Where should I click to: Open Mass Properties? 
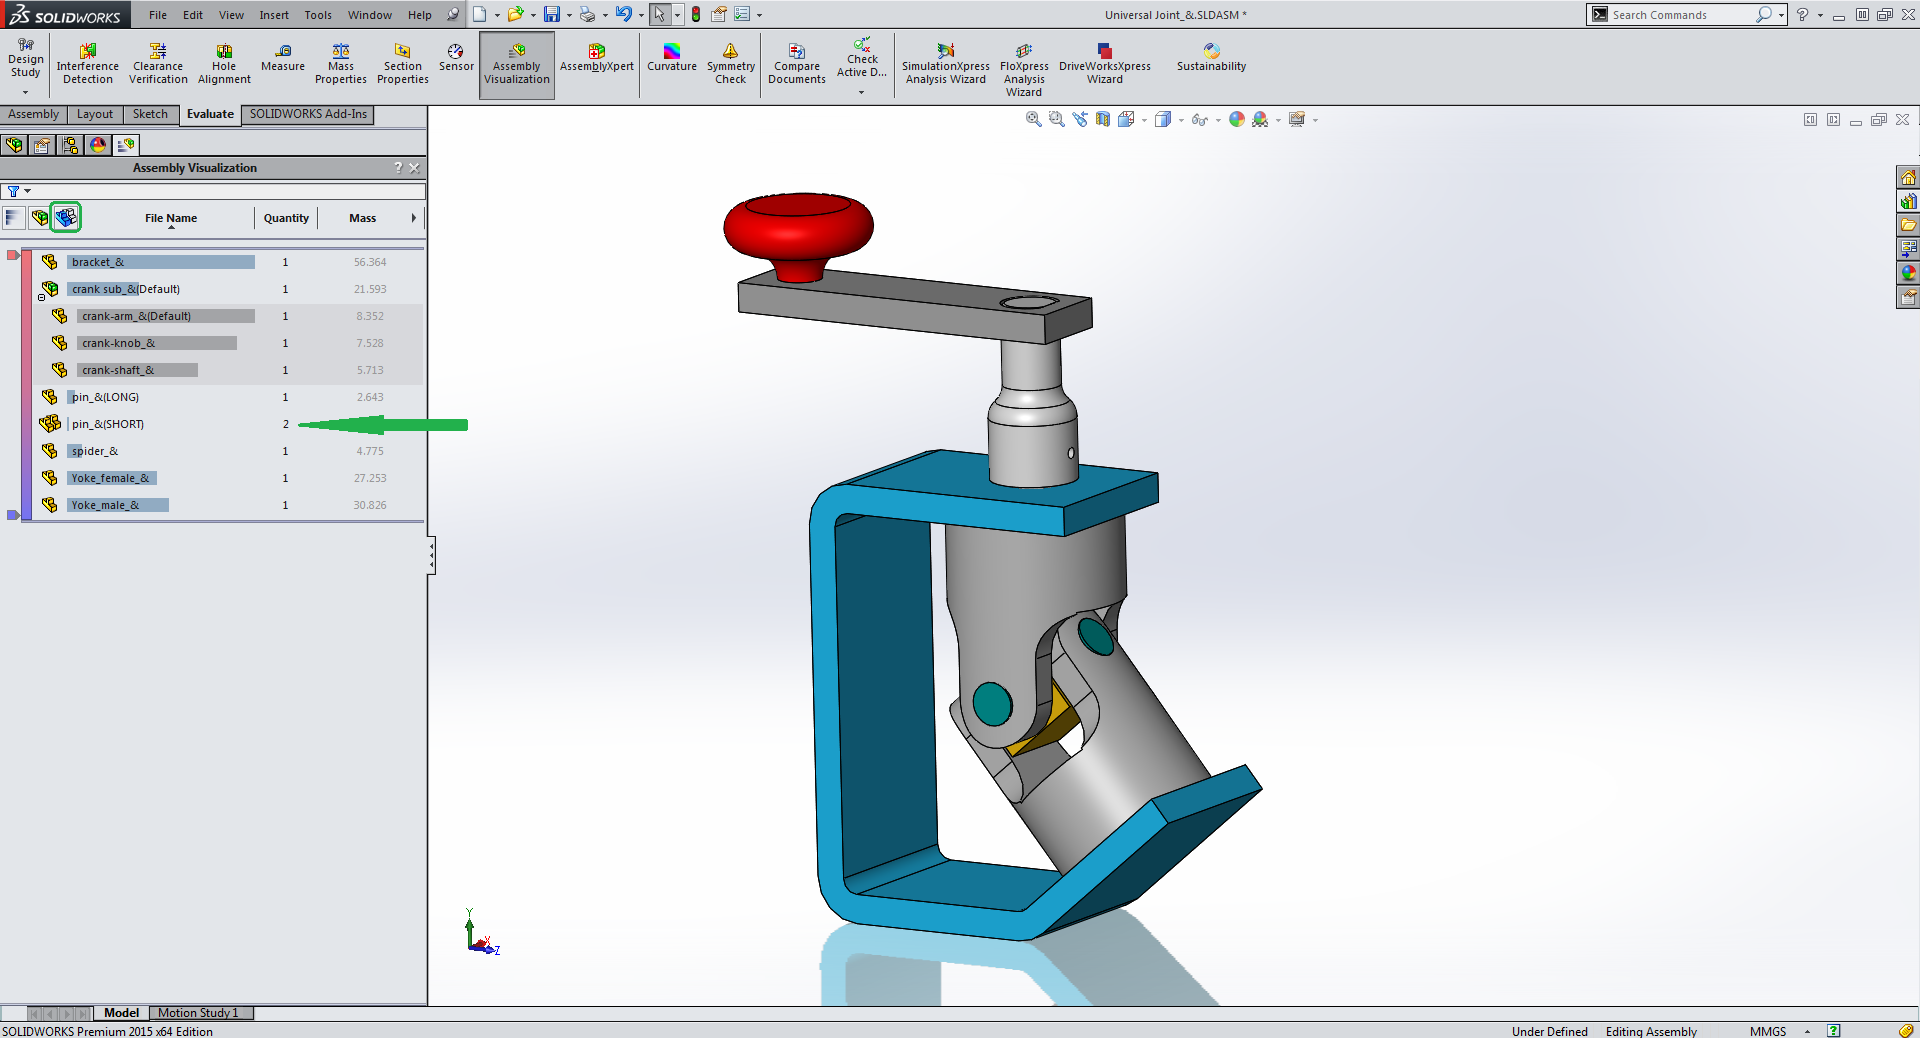tap(340, 64)
